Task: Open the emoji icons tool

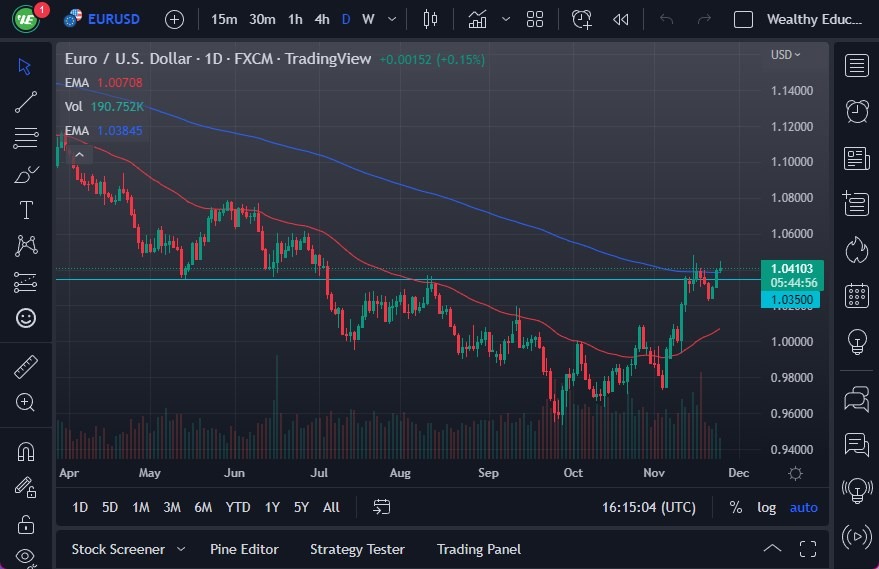Action: 26,318
